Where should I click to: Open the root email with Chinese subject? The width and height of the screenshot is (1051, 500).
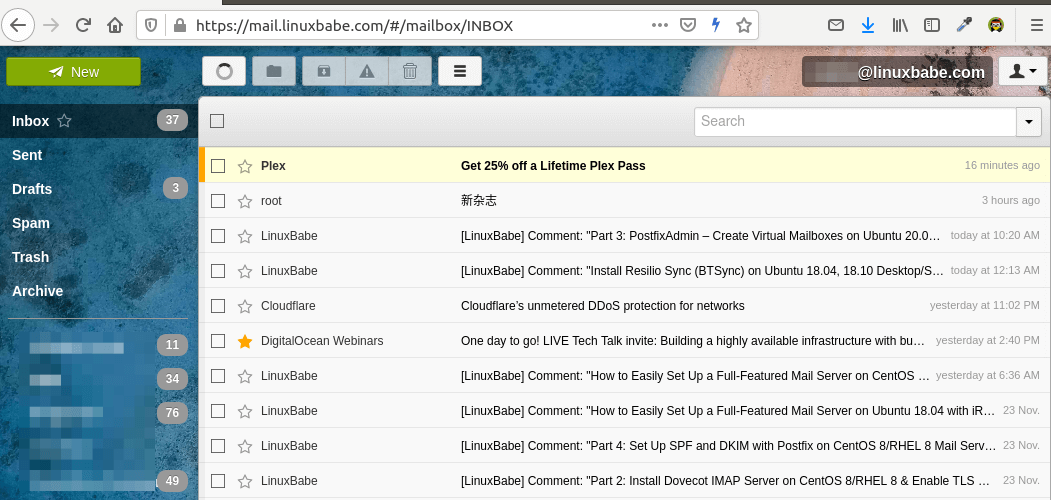pyautogui.click(x=478, y=201)
